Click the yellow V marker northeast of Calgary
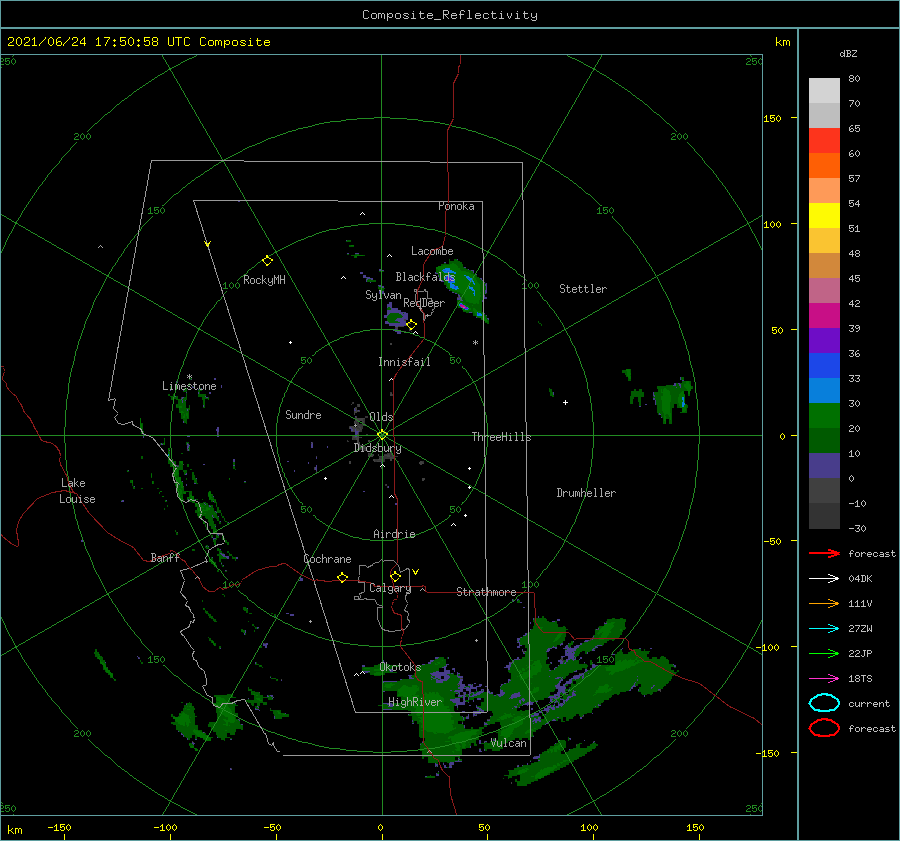The width and height of the screenshot is (900, 841). point(416,572)
